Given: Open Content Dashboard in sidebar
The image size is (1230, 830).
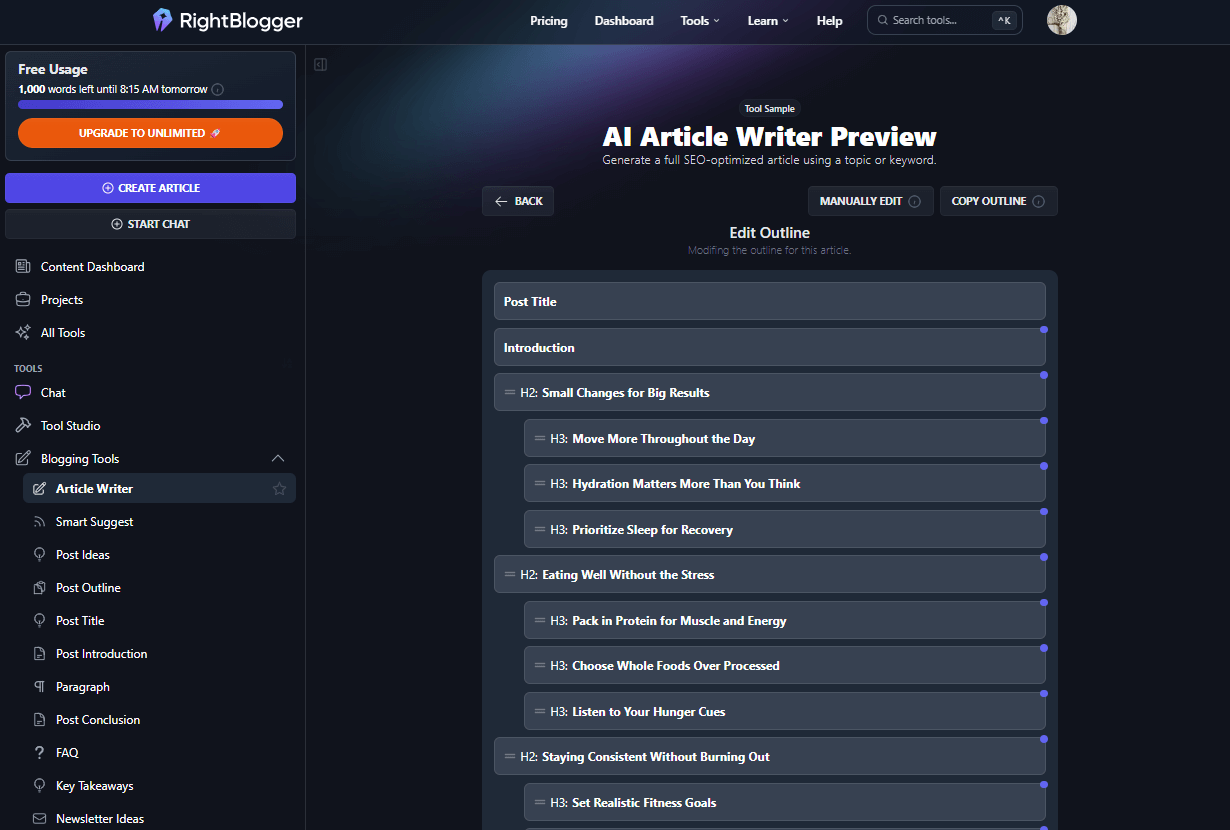Looking at the screenshot, I should (92, 267).
